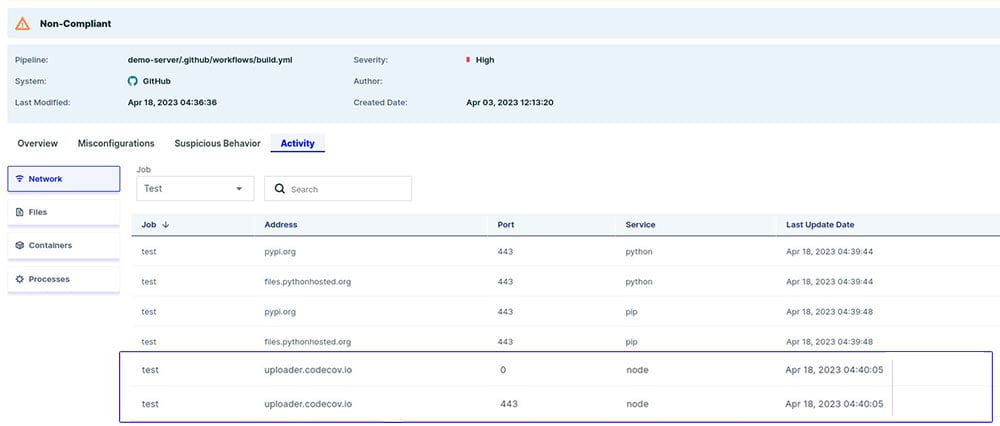
Task: Click the Address column header
Action: point(281,225)
